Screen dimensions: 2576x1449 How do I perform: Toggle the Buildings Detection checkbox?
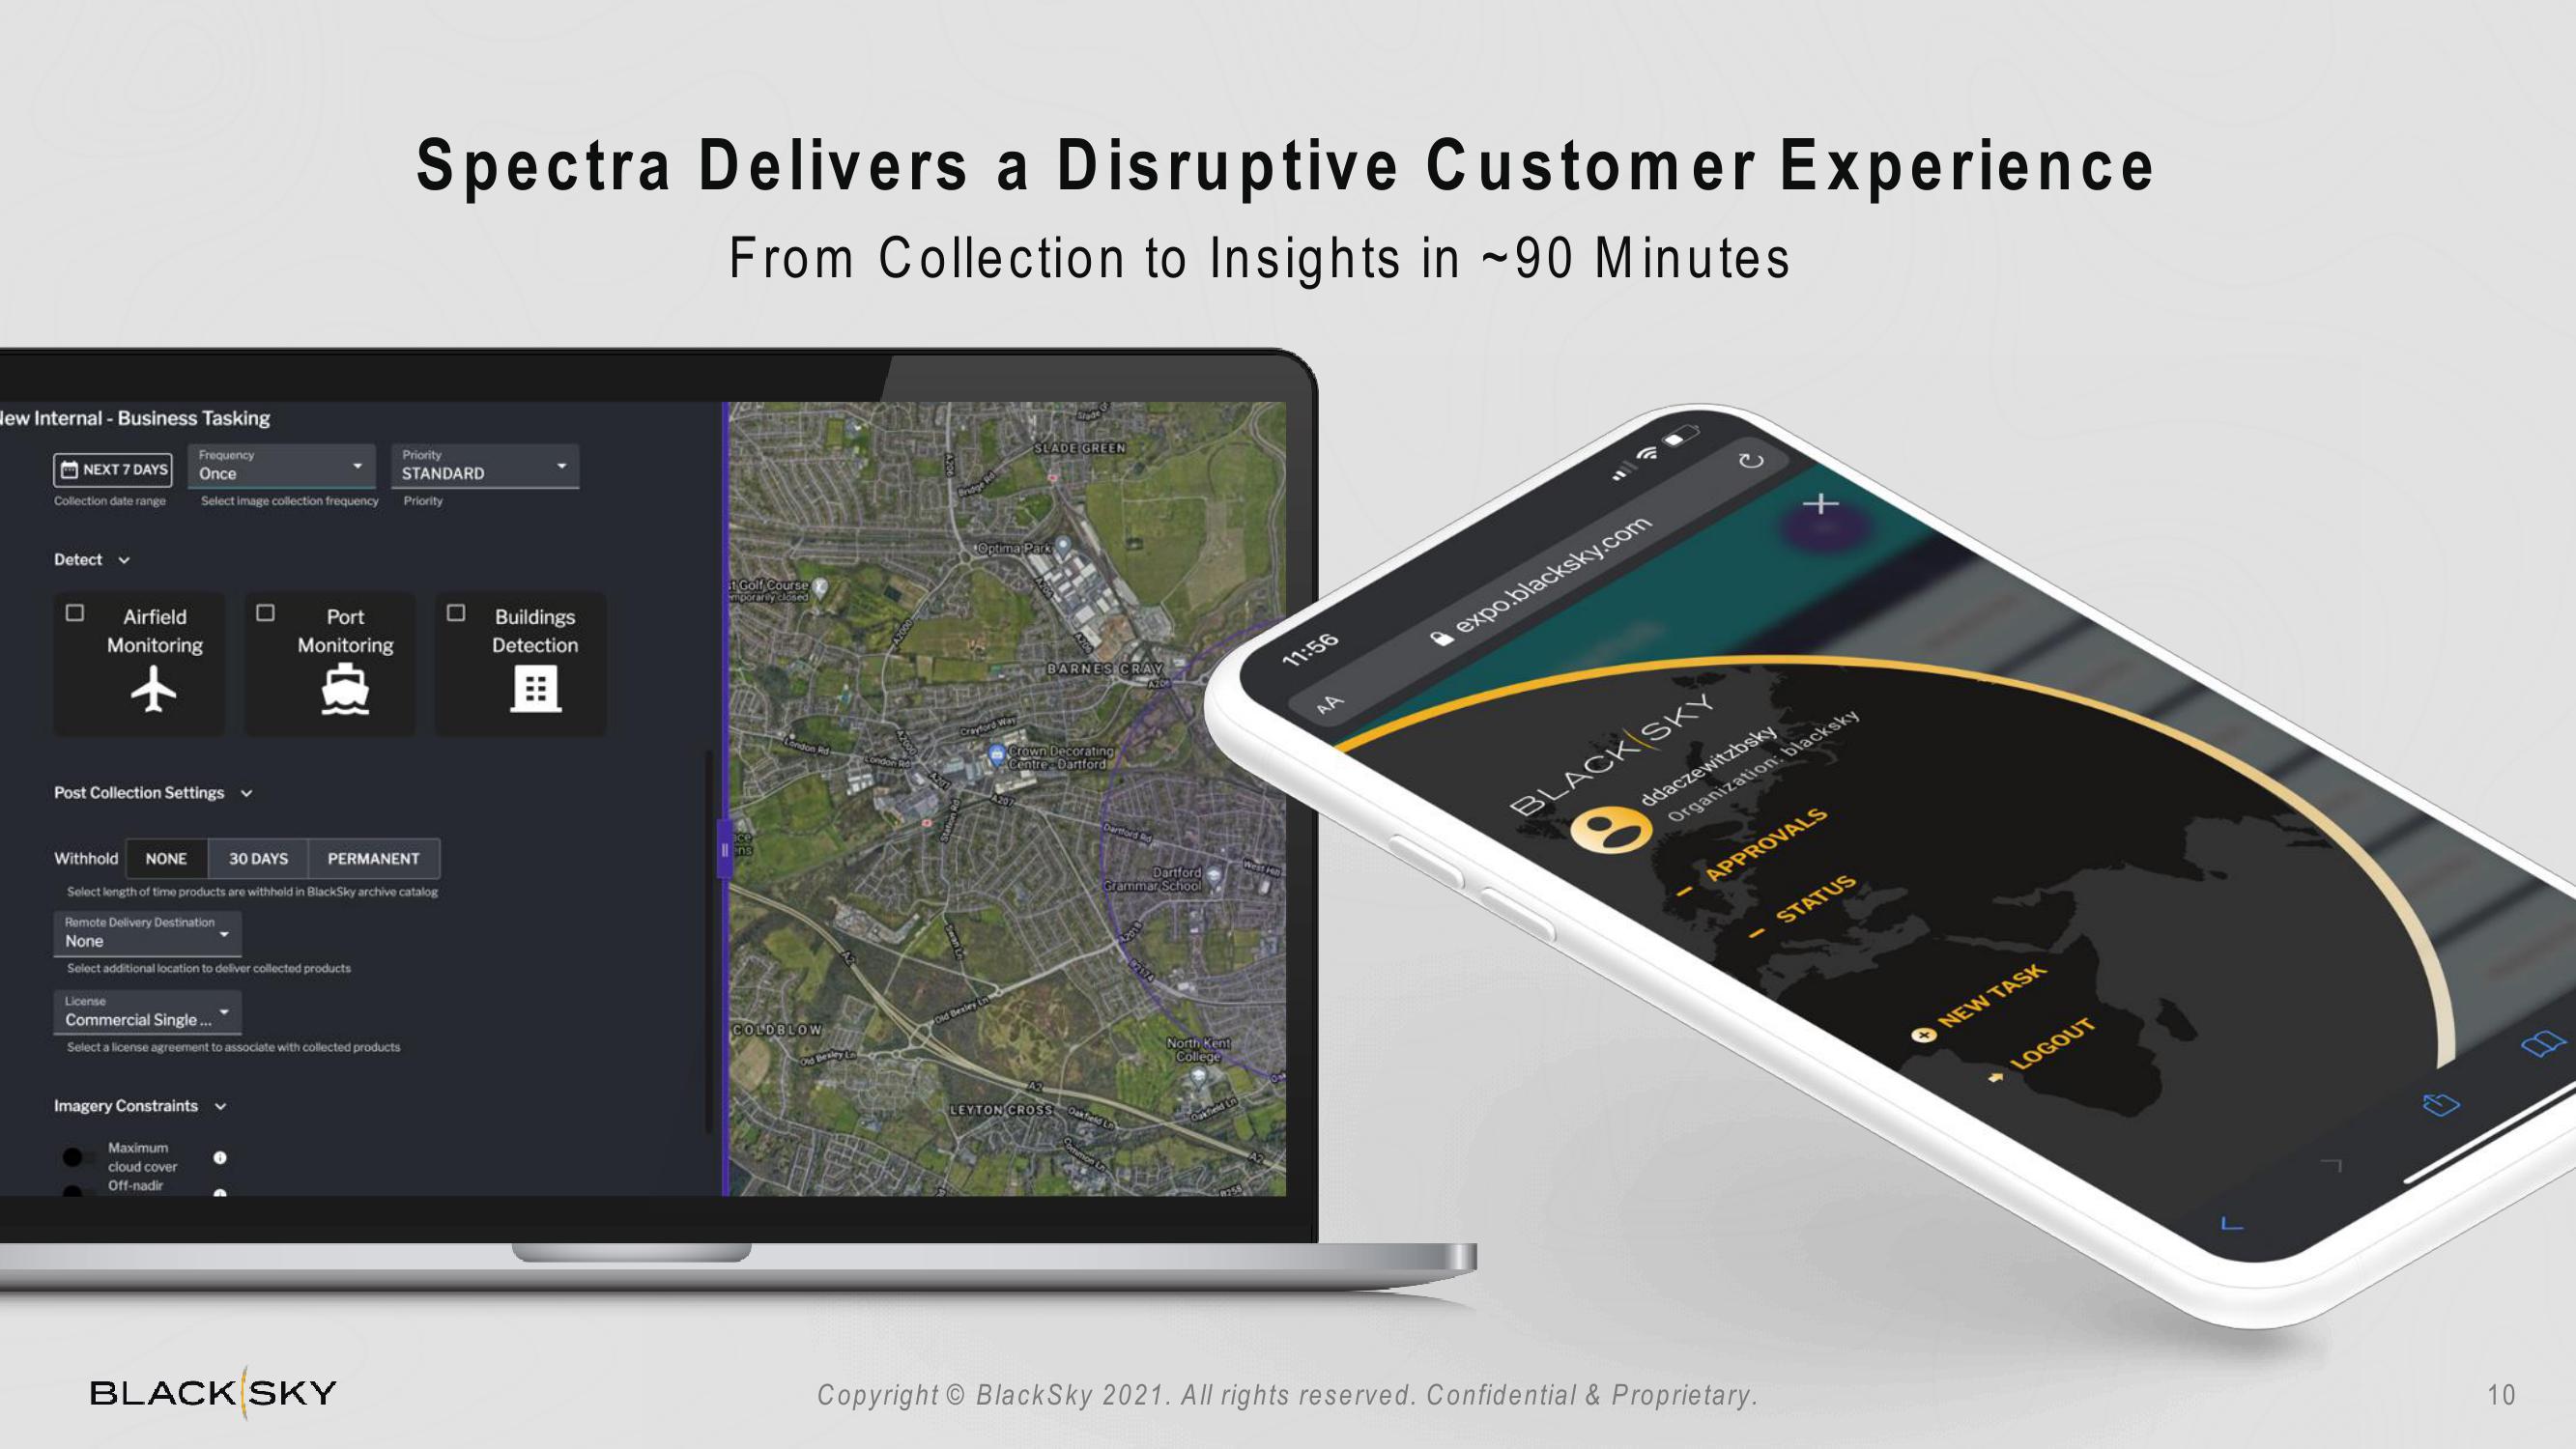tap(458, 611)
